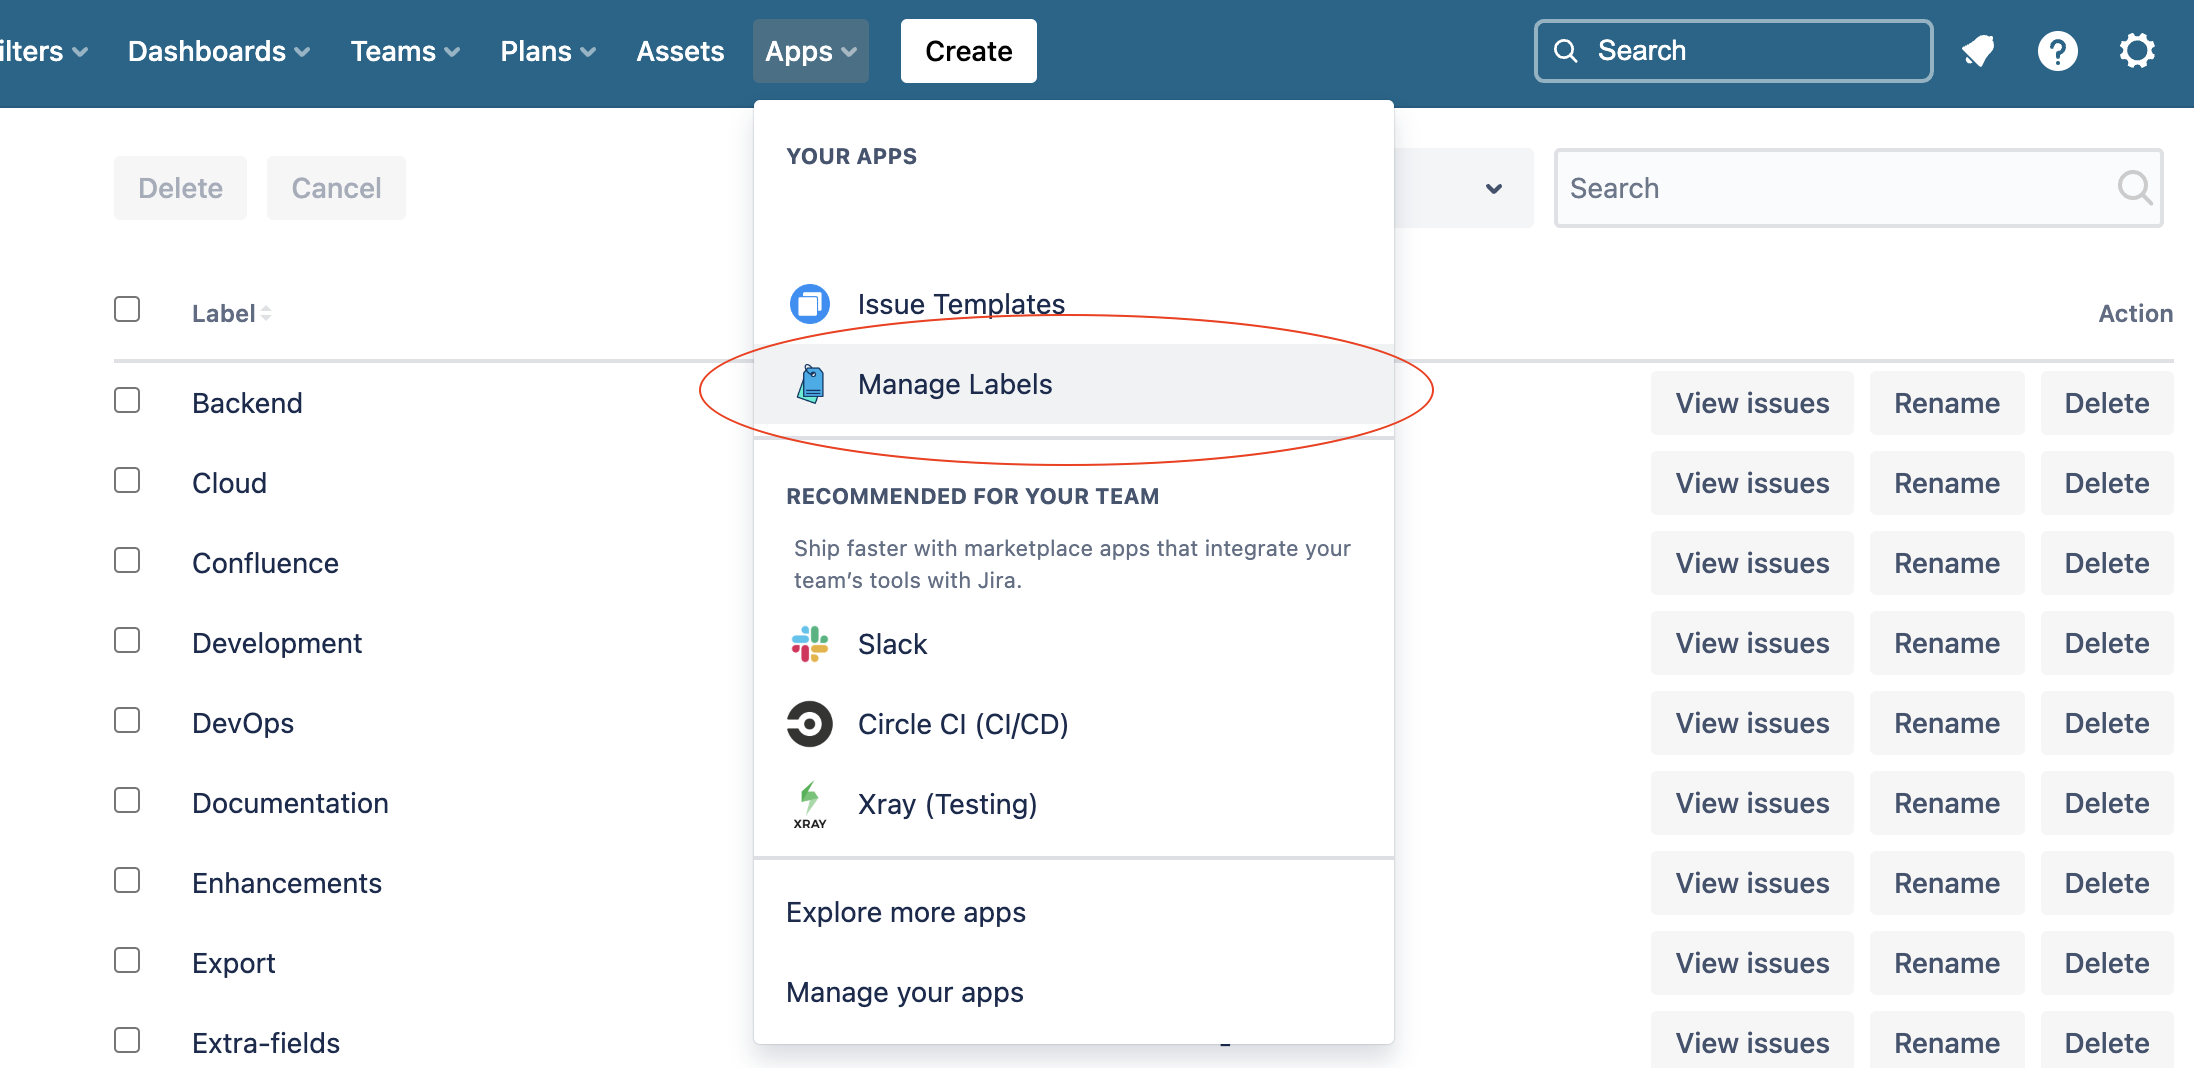Toggle the select-all labels checkbox
This screenshot has width=2194, height=1068.
pyautogui.click(x=127, y=309)
